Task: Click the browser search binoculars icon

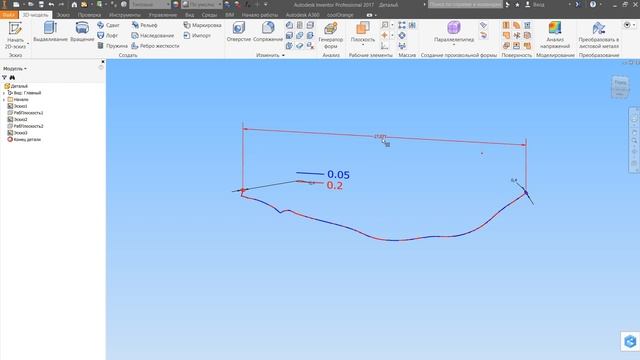Action: [12, 78]
